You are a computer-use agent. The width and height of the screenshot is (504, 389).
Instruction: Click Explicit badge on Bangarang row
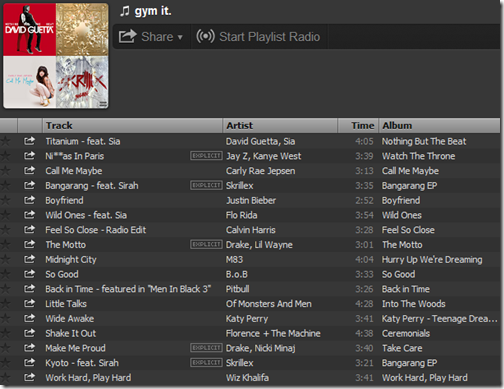tap(206, 185)
